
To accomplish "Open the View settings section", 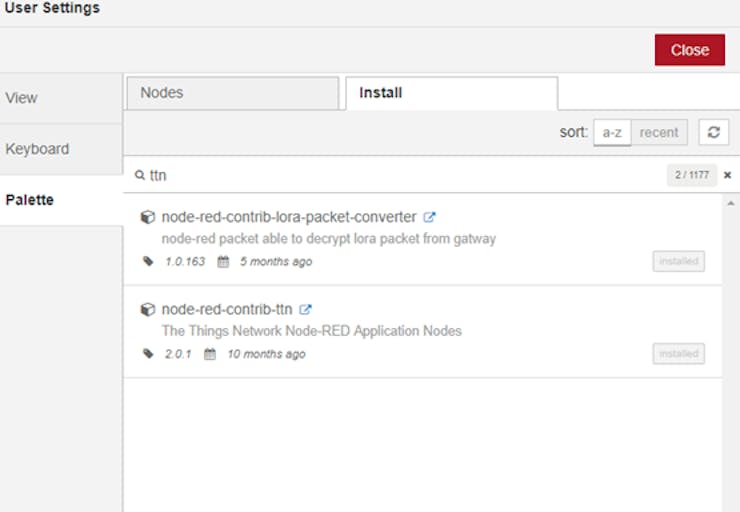I will click(x=61, y=98).
